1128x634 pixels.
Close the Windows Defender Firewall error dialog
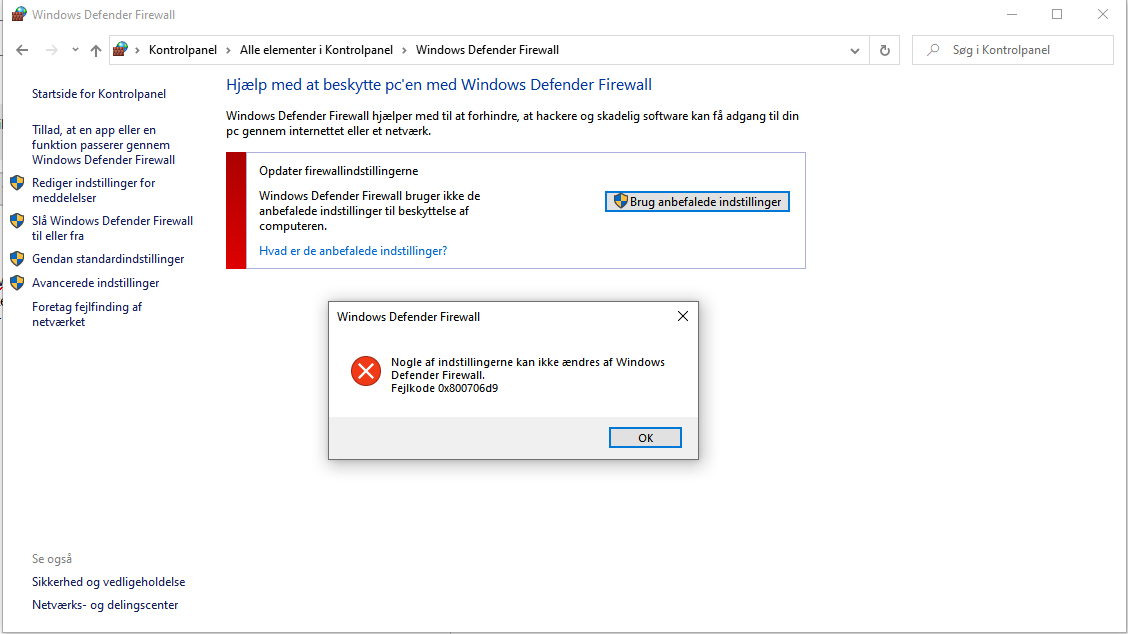[x=683, y=316]
